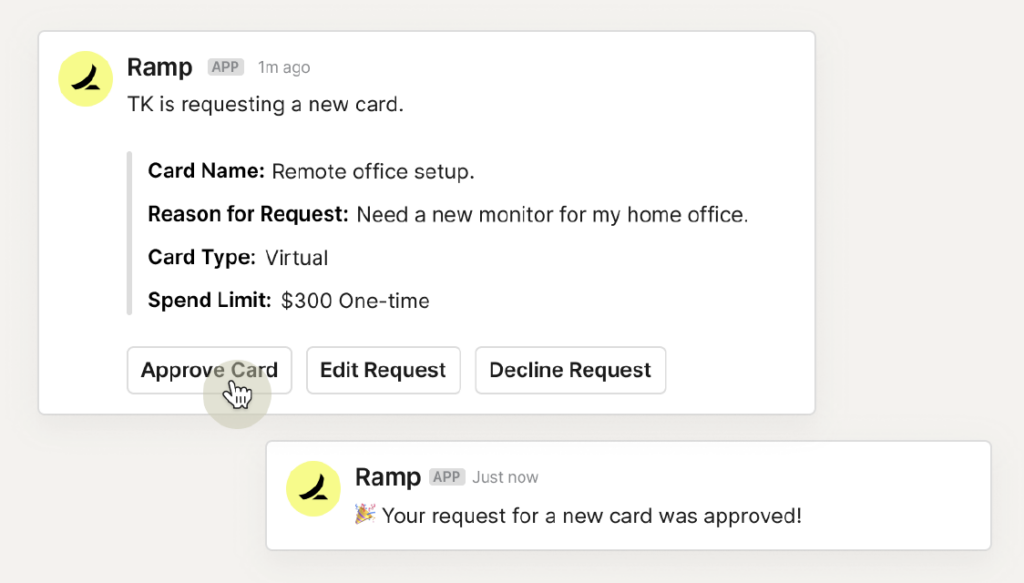Screen dimensions: 1024x583
Task: Click APP badge next to Just now
Action: [447, 477]
